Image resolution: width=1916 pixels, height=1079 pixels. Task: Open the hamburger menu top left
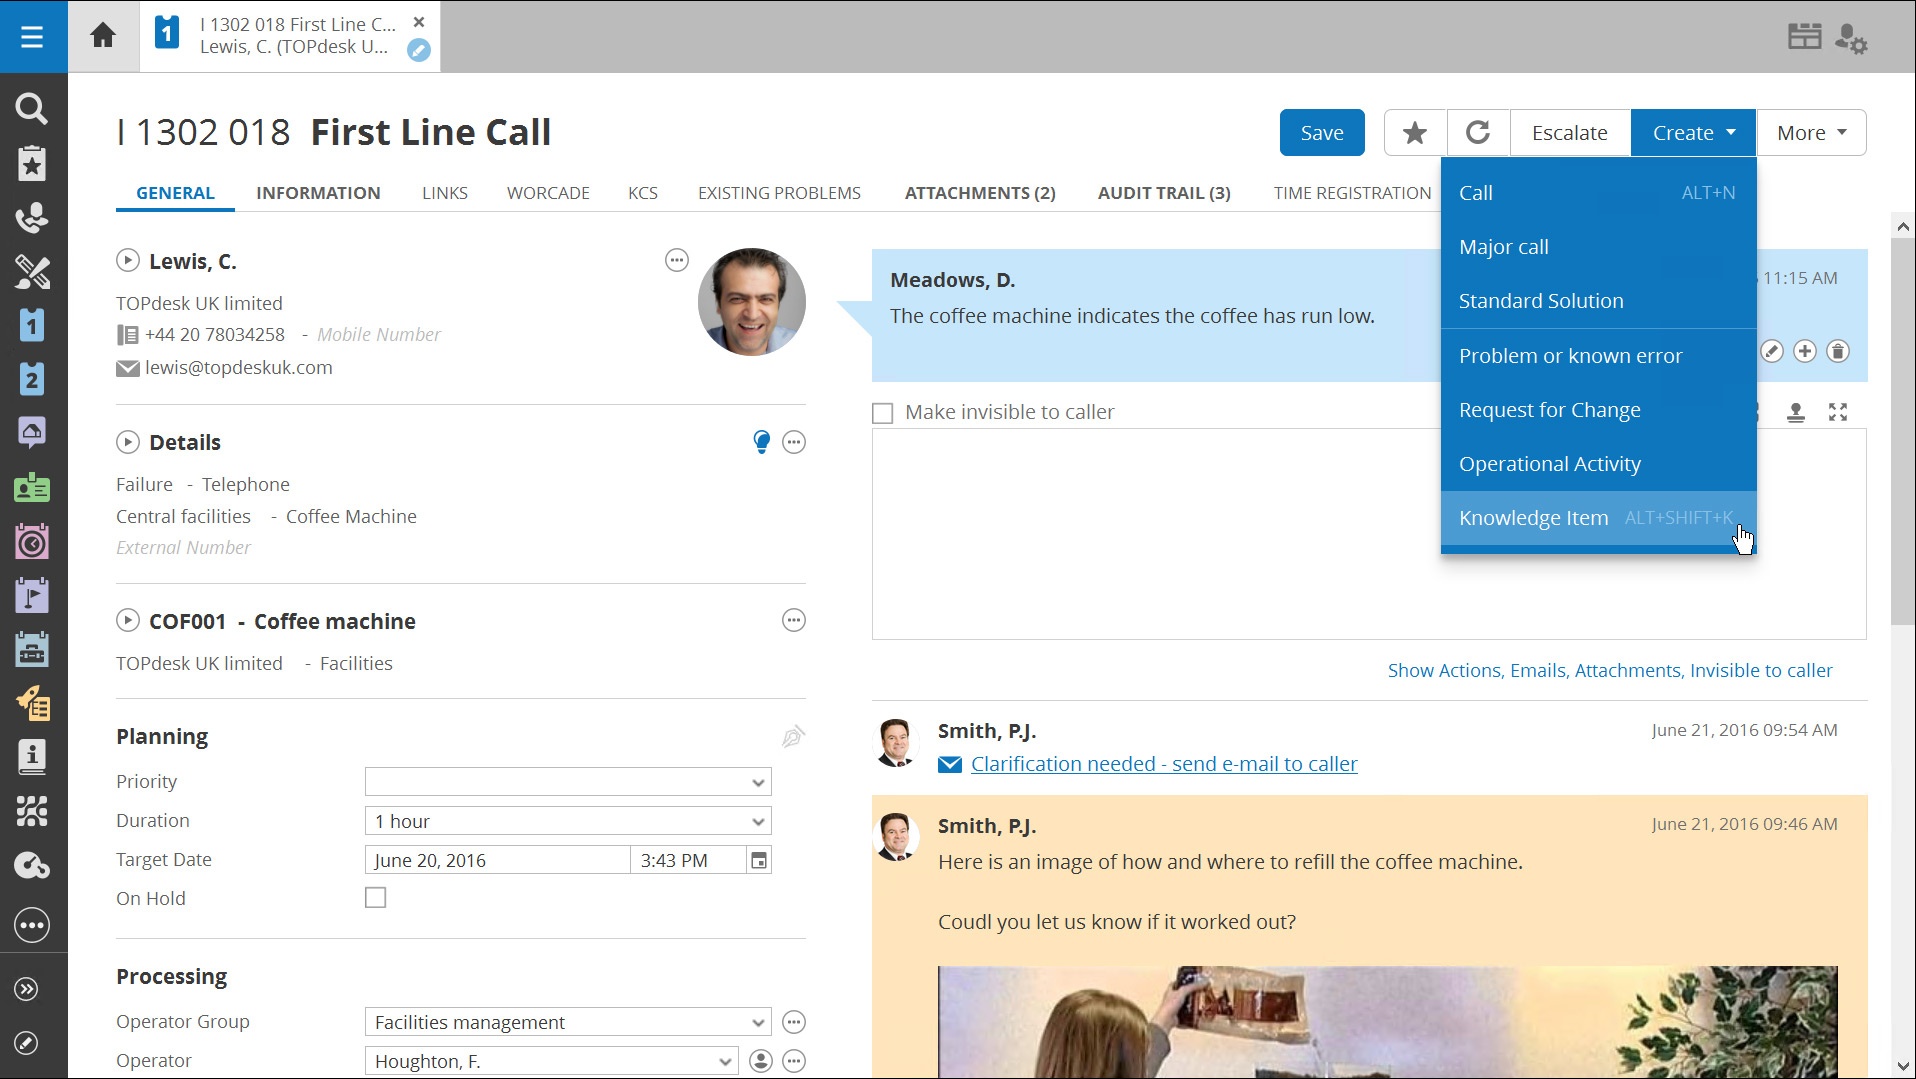[x=33, y=36]
